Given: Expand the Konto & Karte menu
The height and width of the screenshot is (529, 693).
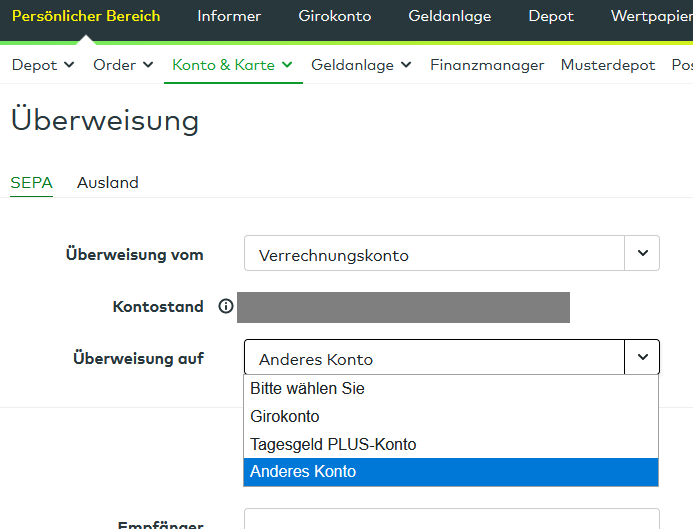Looking at the screenshot, I should point(232,65).
